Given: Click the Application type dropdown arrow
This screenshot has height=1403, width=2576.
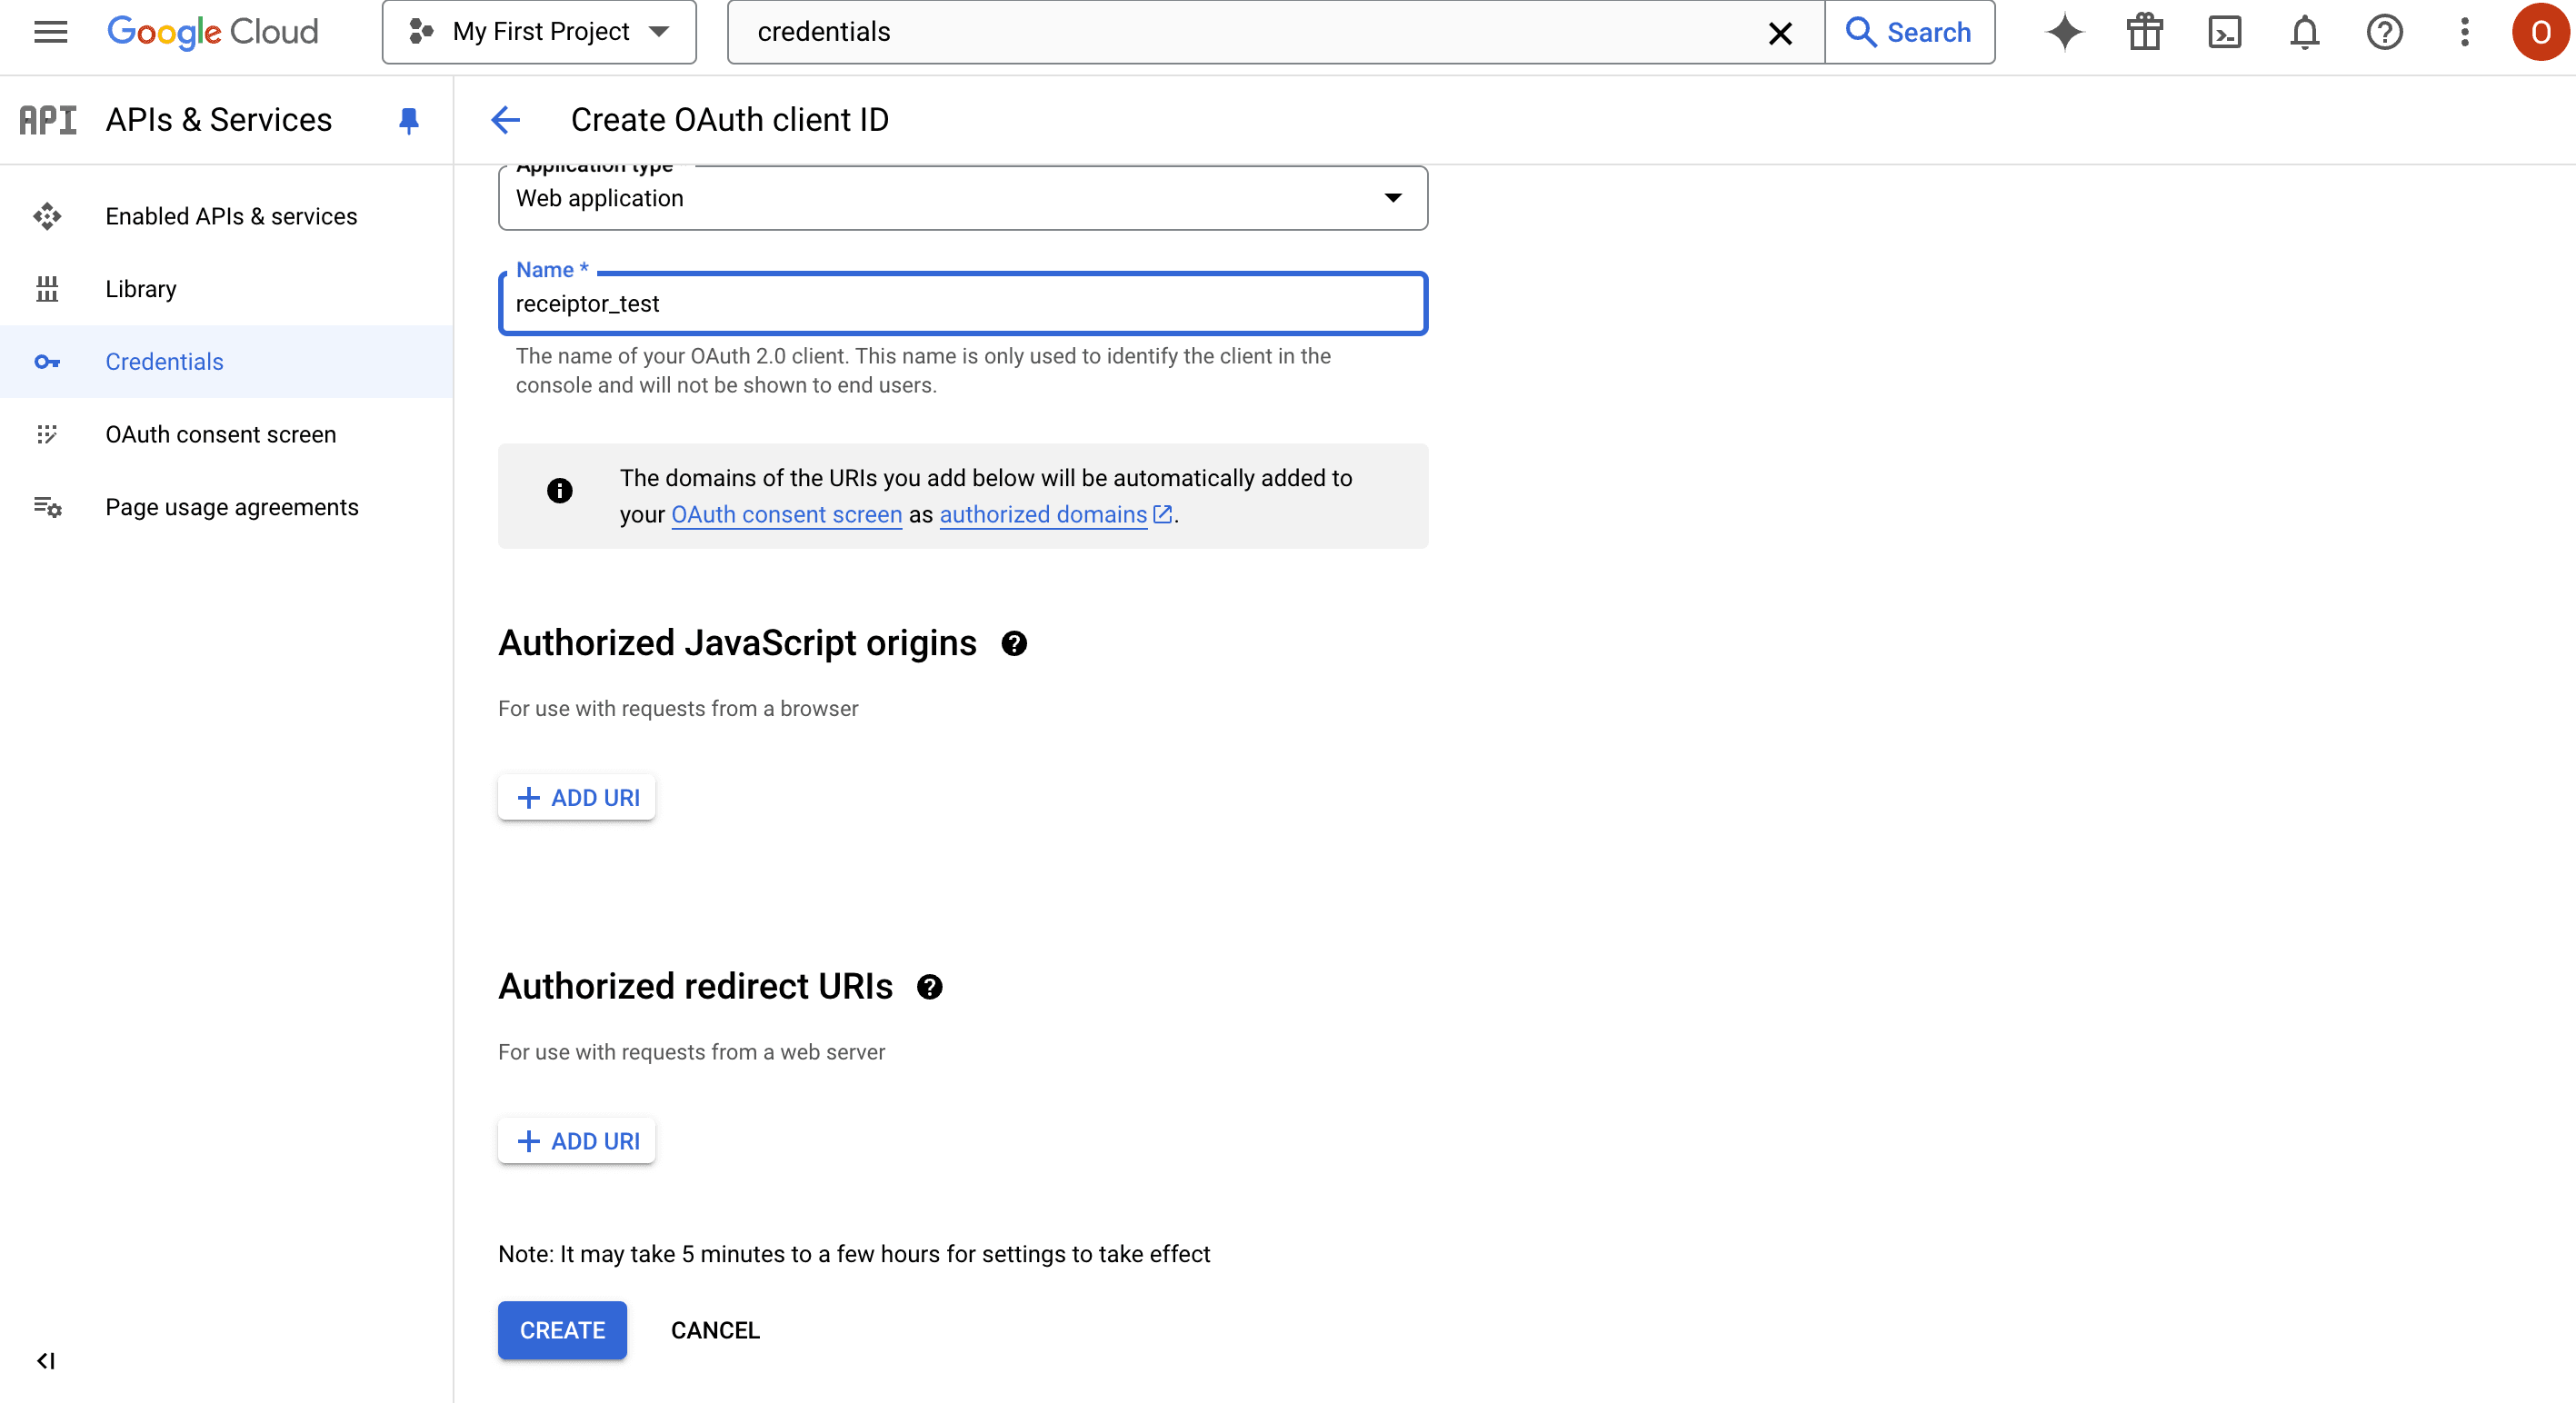Looking at the screenshot, I should [1393, 198].
